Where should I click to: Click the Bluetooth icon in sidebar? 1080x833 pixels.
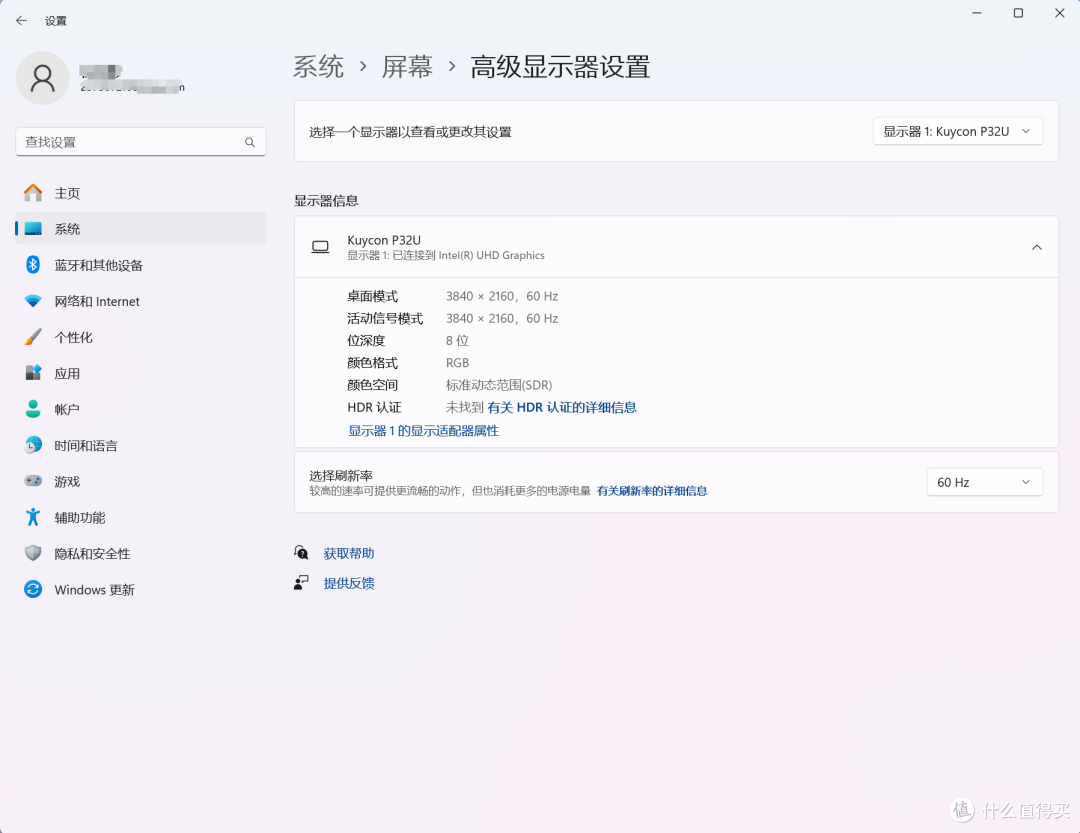[x=33, y=265]
